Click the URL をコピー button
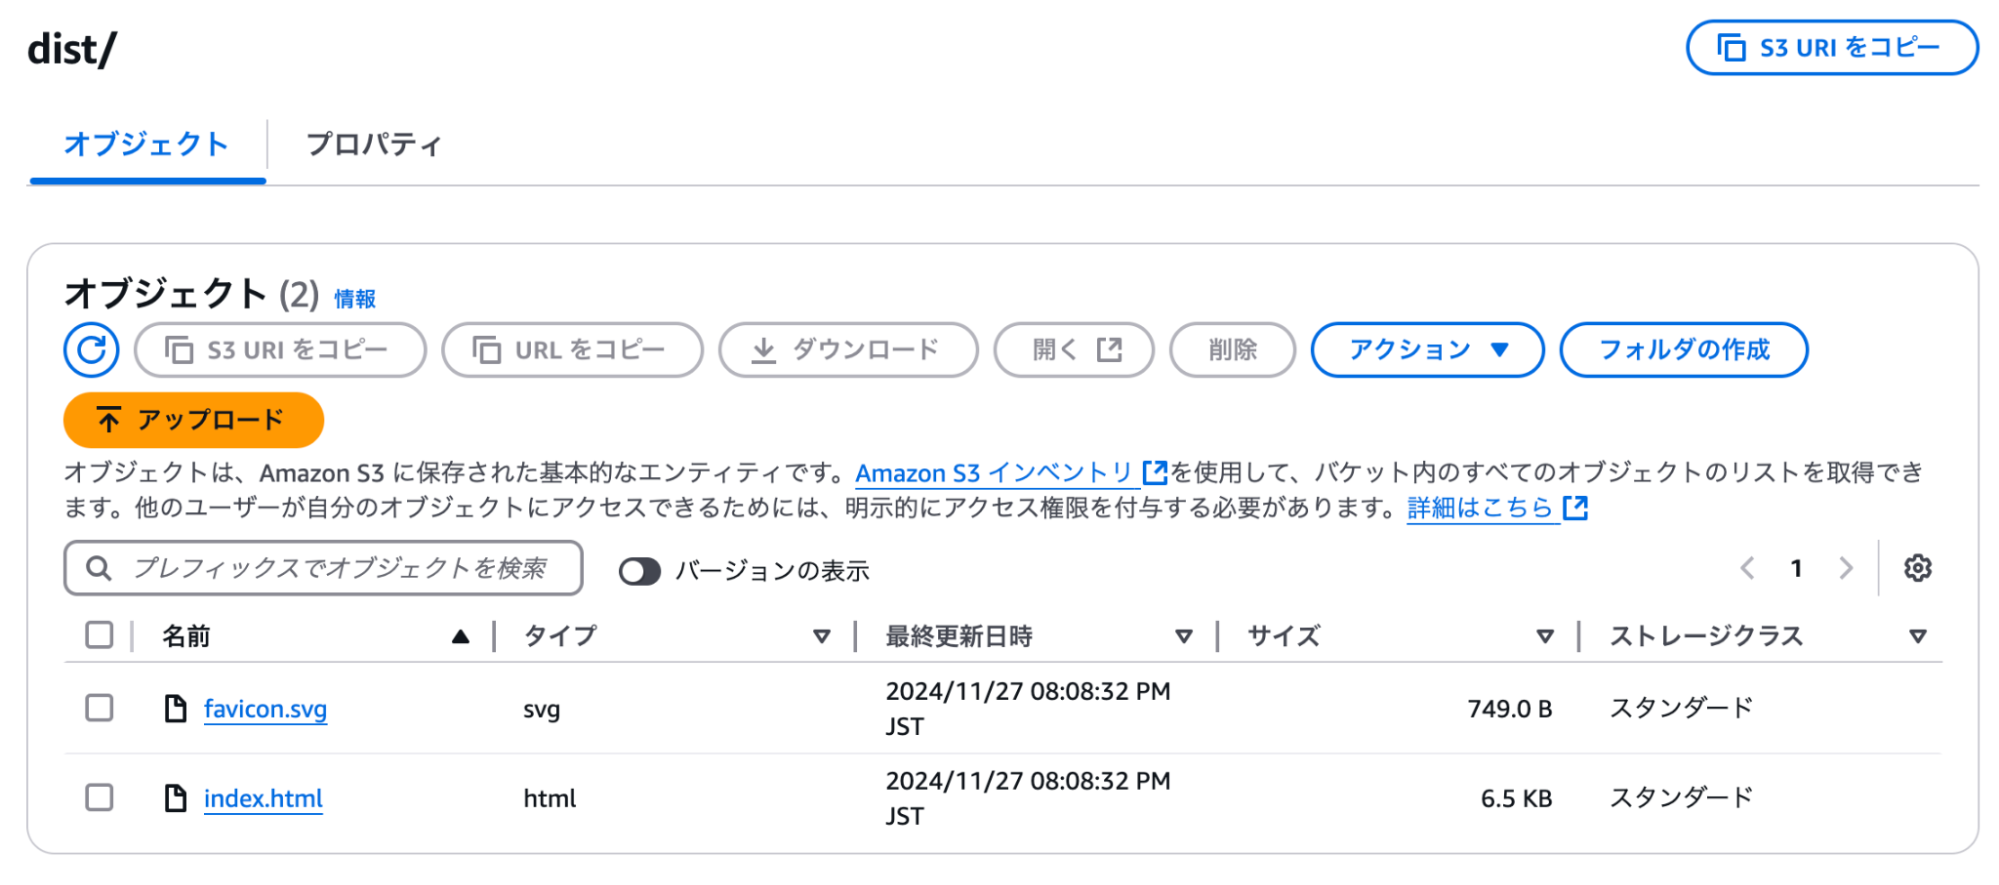Screen dimensions: 1999x885 point(572,350)
